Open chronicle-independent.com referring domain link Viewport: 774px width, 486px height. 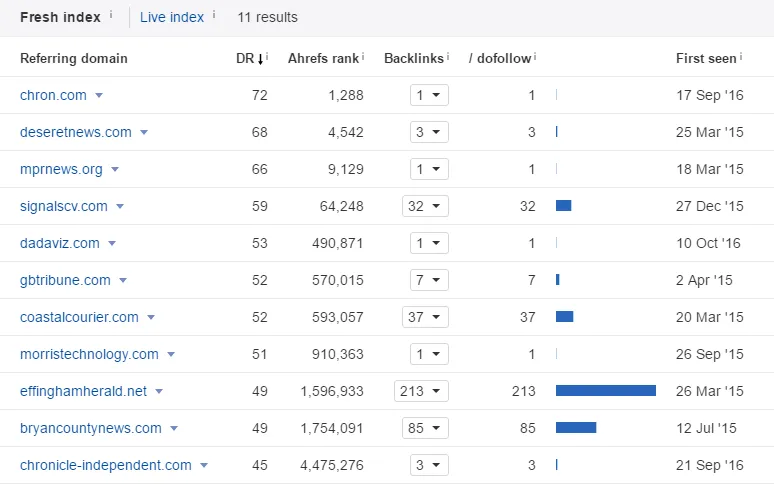tap(105, 465)
